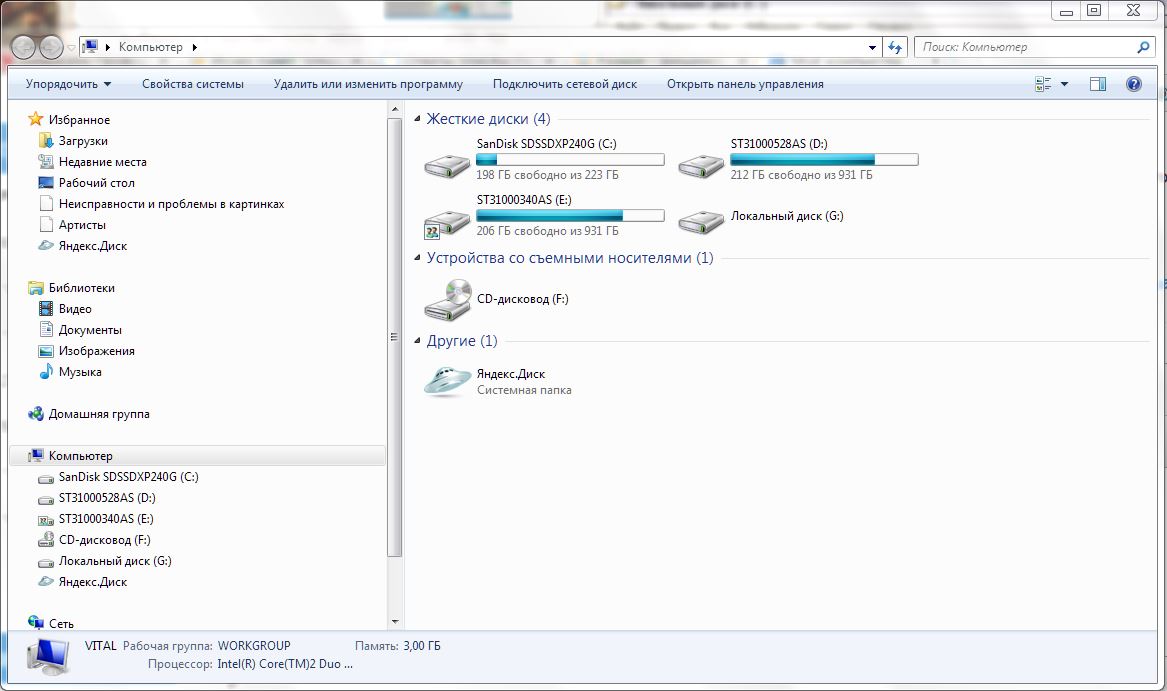Click Свойства системы in the toolbar
The image size is (1167, 691).
coord(192,84)
